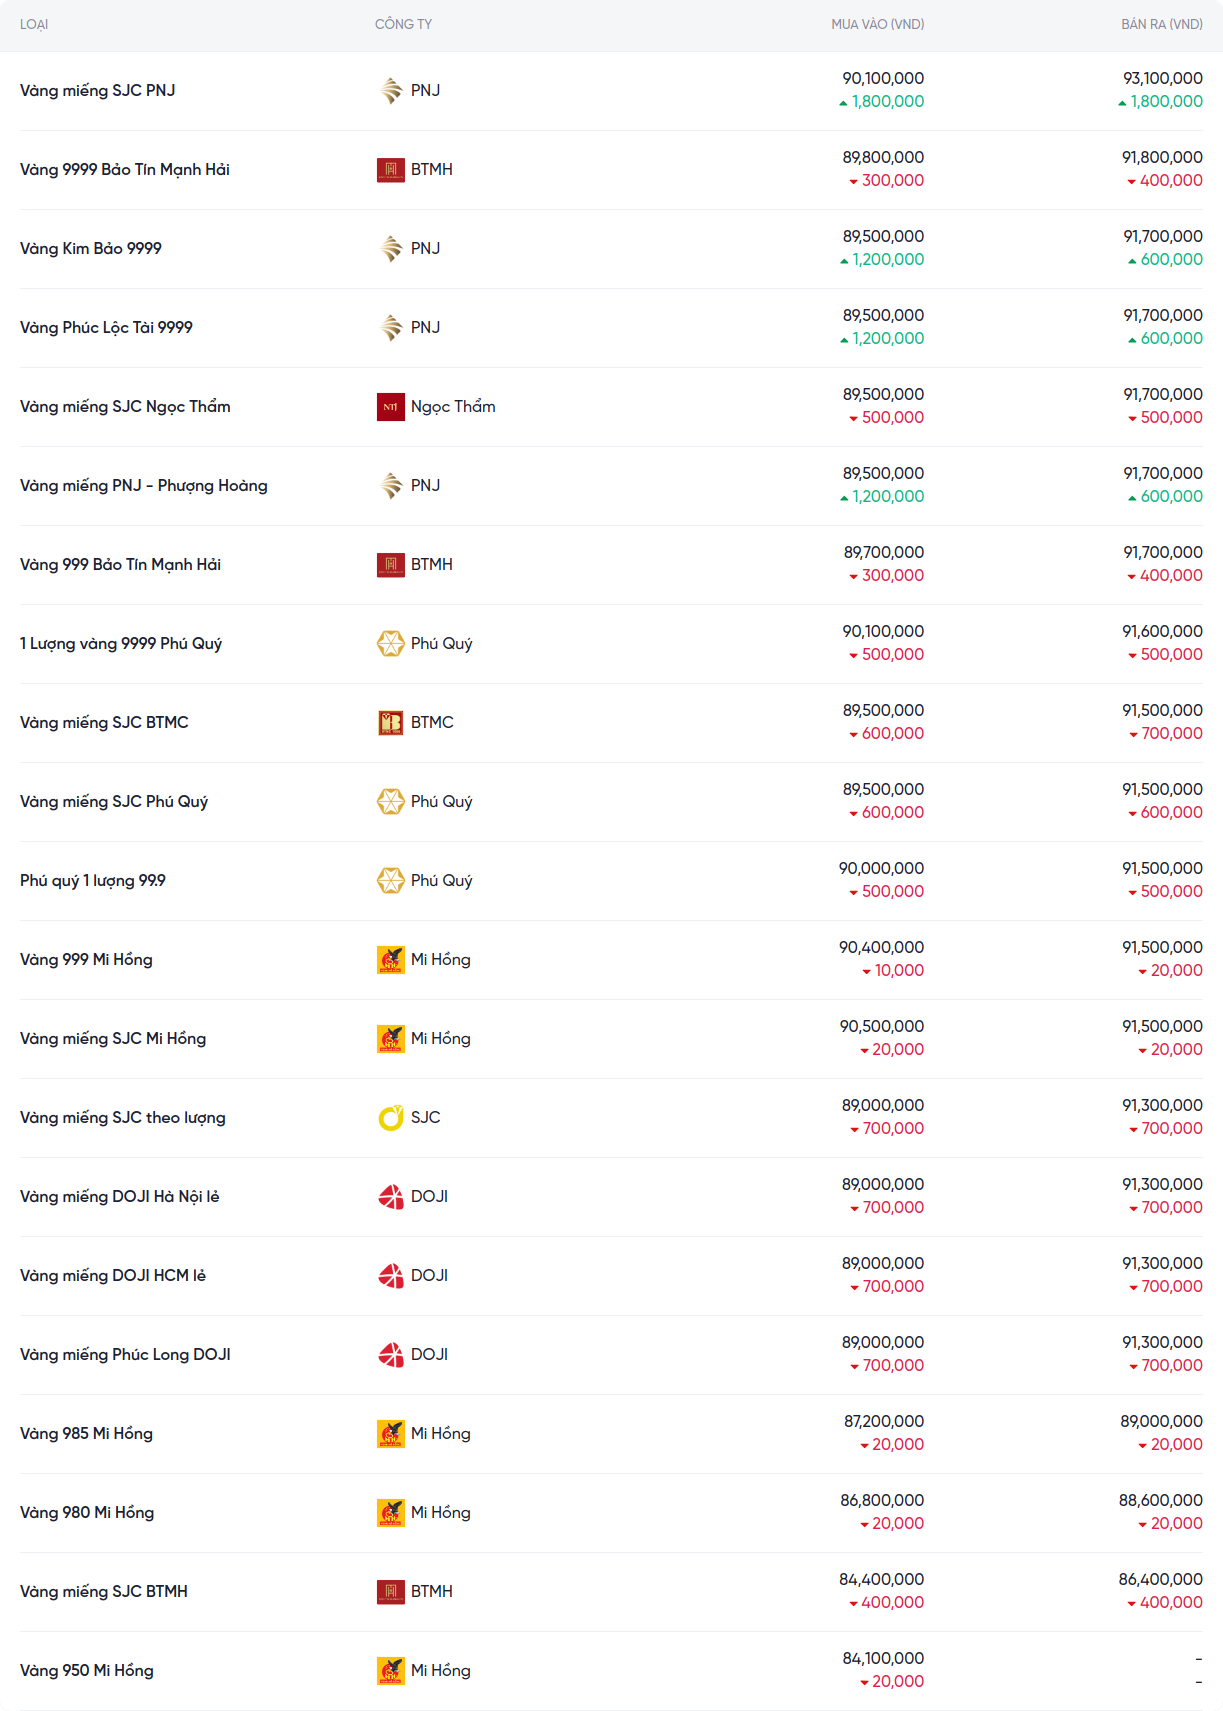Open Vàng Kim Bảo 9999 gold type
This screenshot has height=1711, width=1223.
click(91, 249)
